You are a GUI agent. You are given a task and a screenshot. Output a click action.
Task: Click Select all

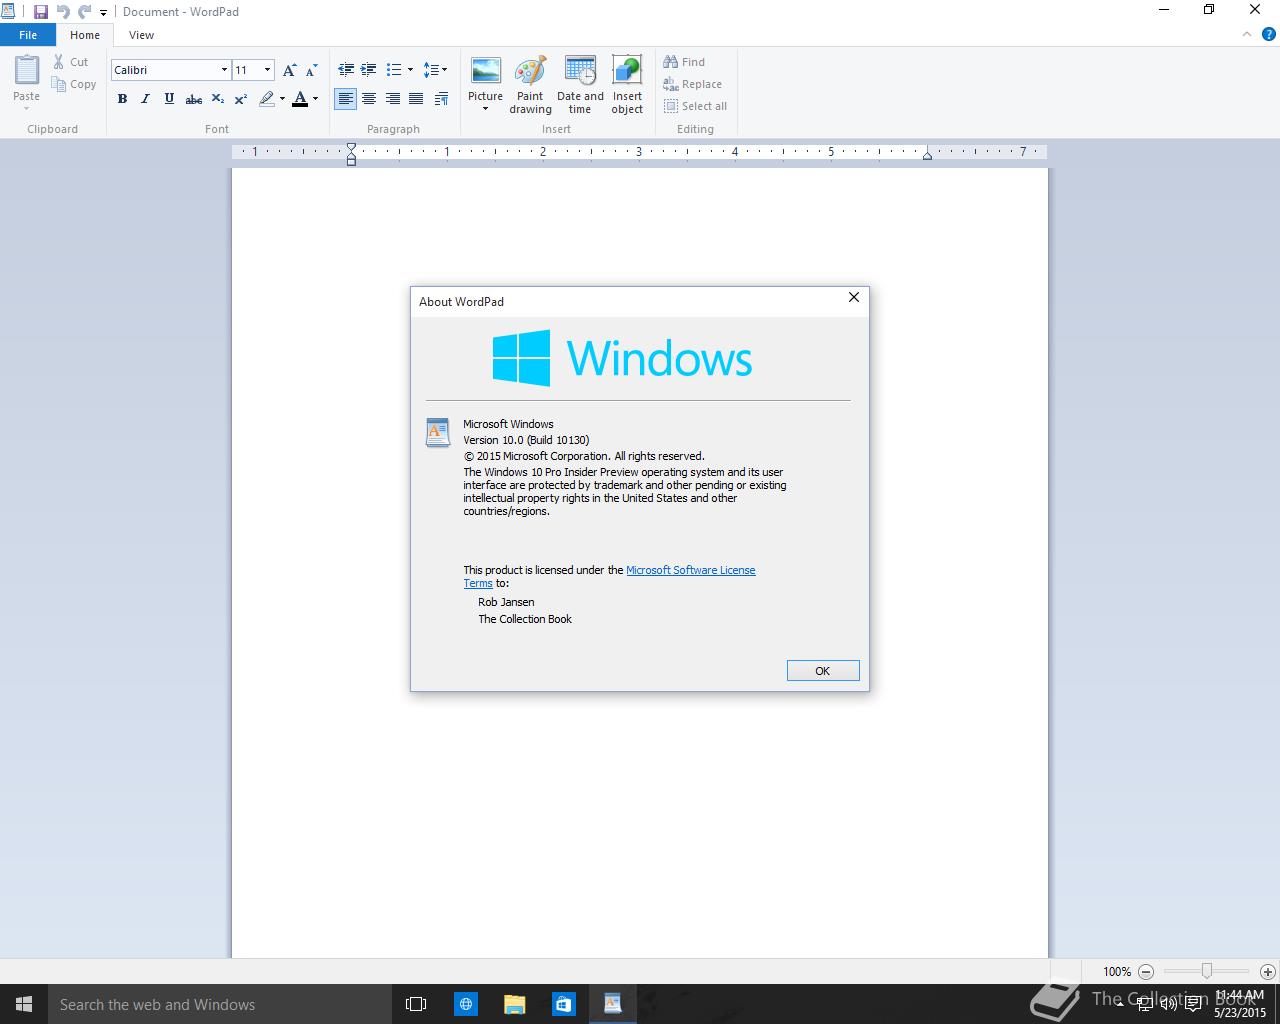point(695,106)
